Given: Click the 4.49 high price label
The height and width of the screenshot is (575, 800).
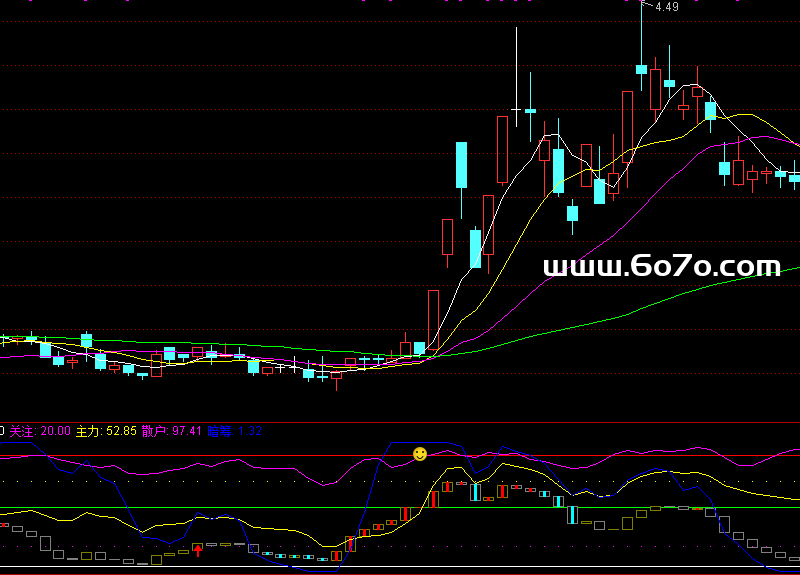Looking at the screenshot, I should coord(667,7).
